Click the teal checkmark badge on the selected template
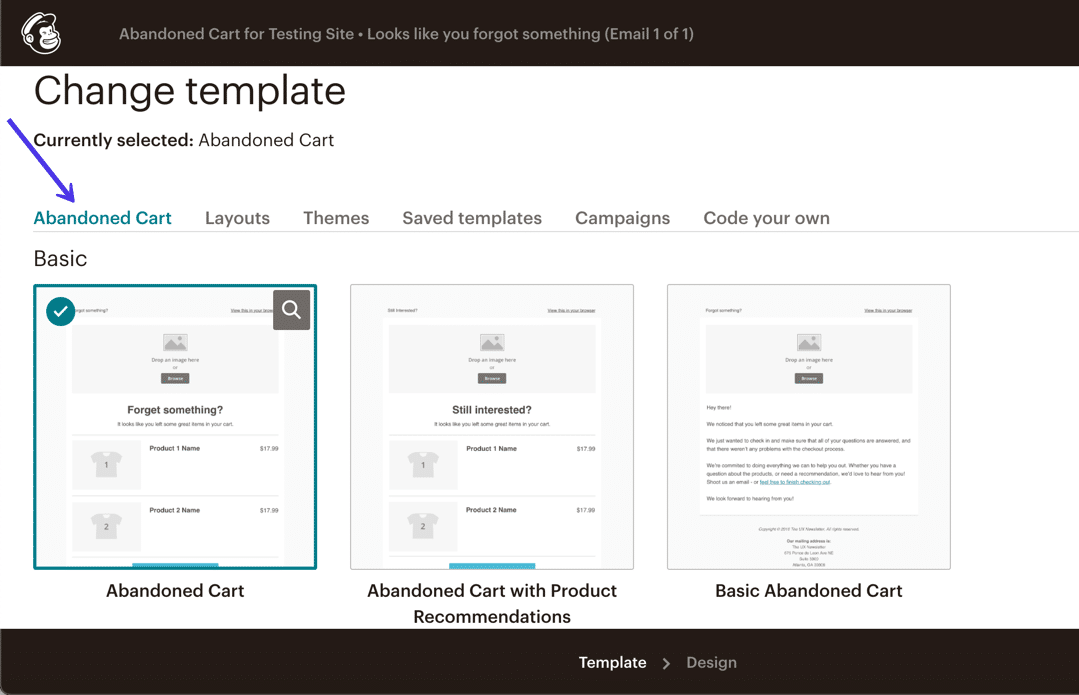1079x695 pixels. (60, 311)
